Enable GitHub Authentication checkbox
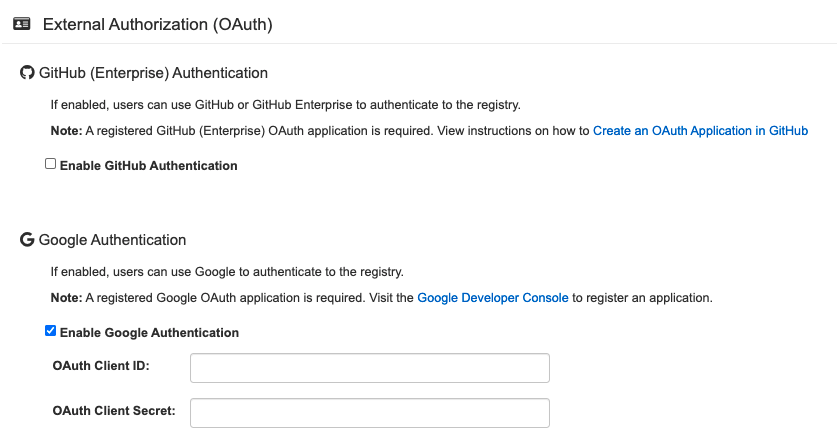837x448 pixels. [50, 164]
